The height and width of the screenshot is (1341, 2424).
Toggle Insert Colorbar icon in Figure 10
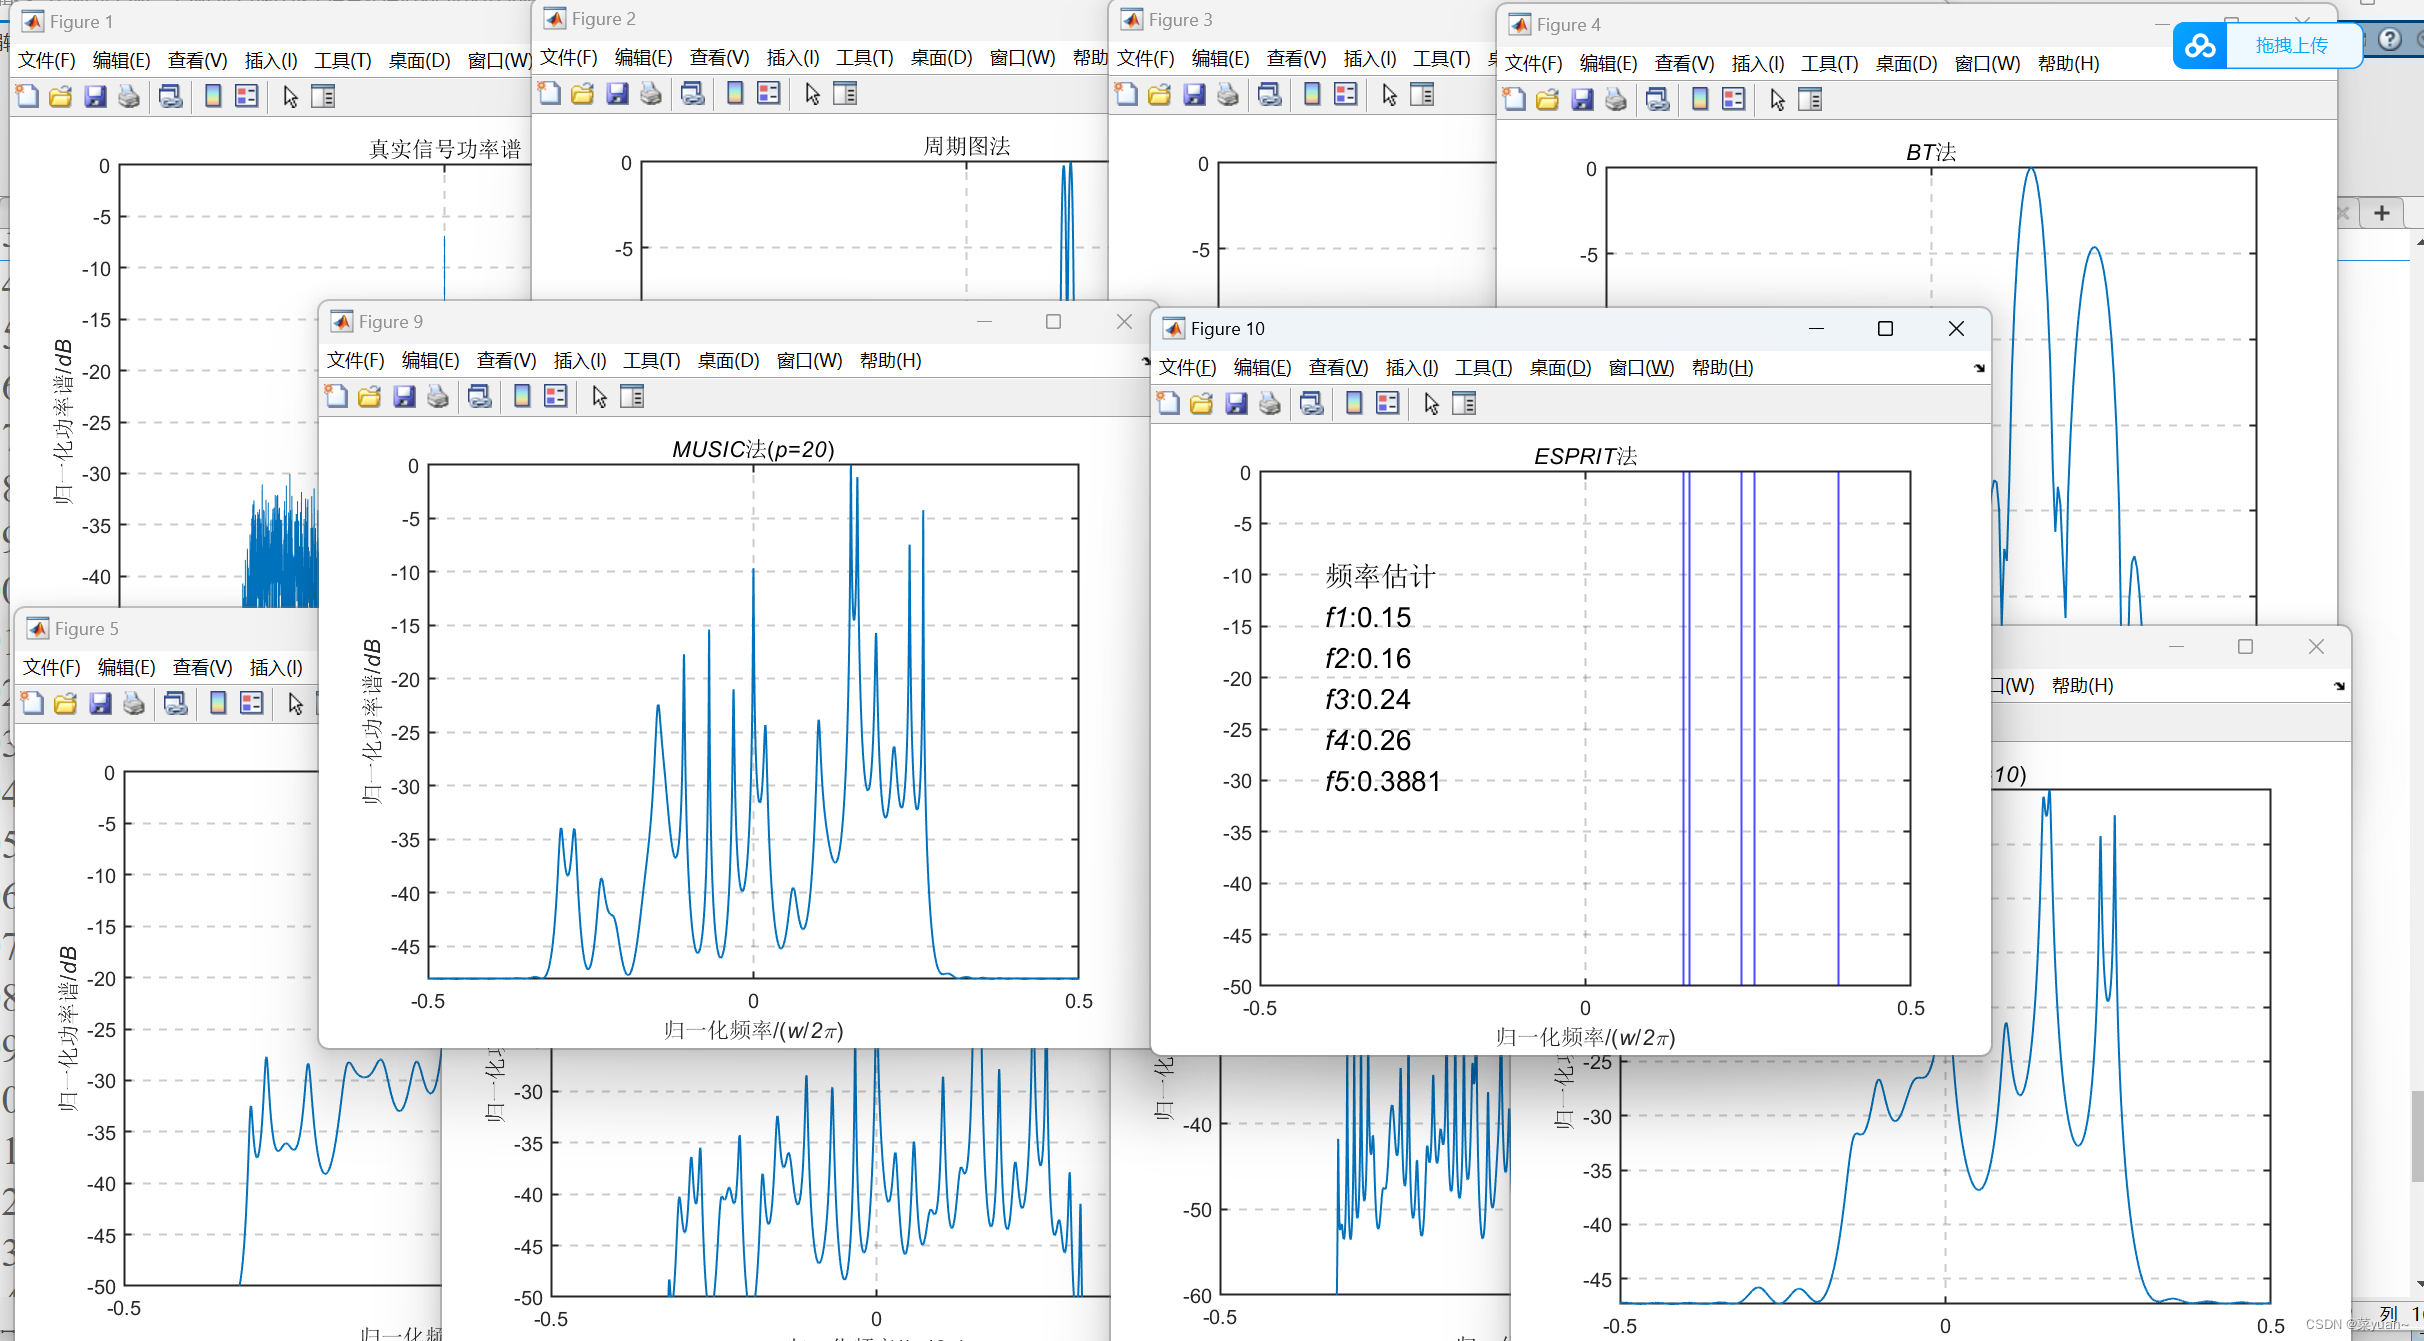click(1354, 404)
